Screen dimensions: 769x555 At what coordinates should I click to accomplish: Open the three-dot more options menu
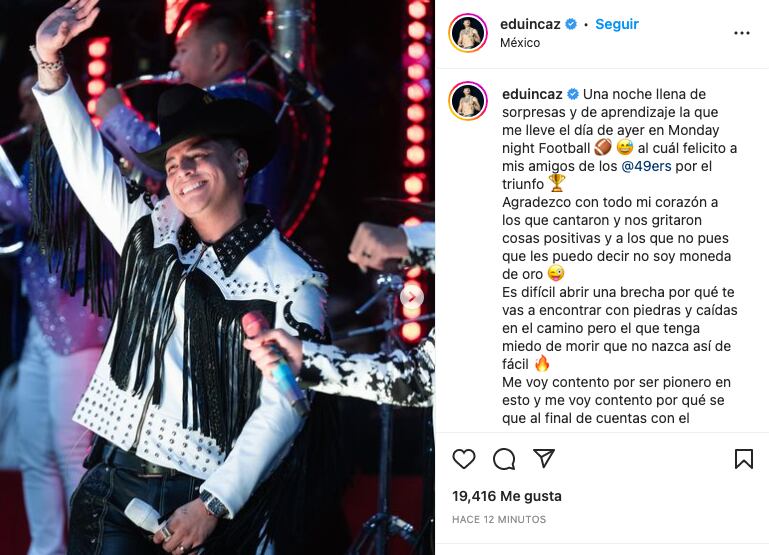tap(742, 33)
